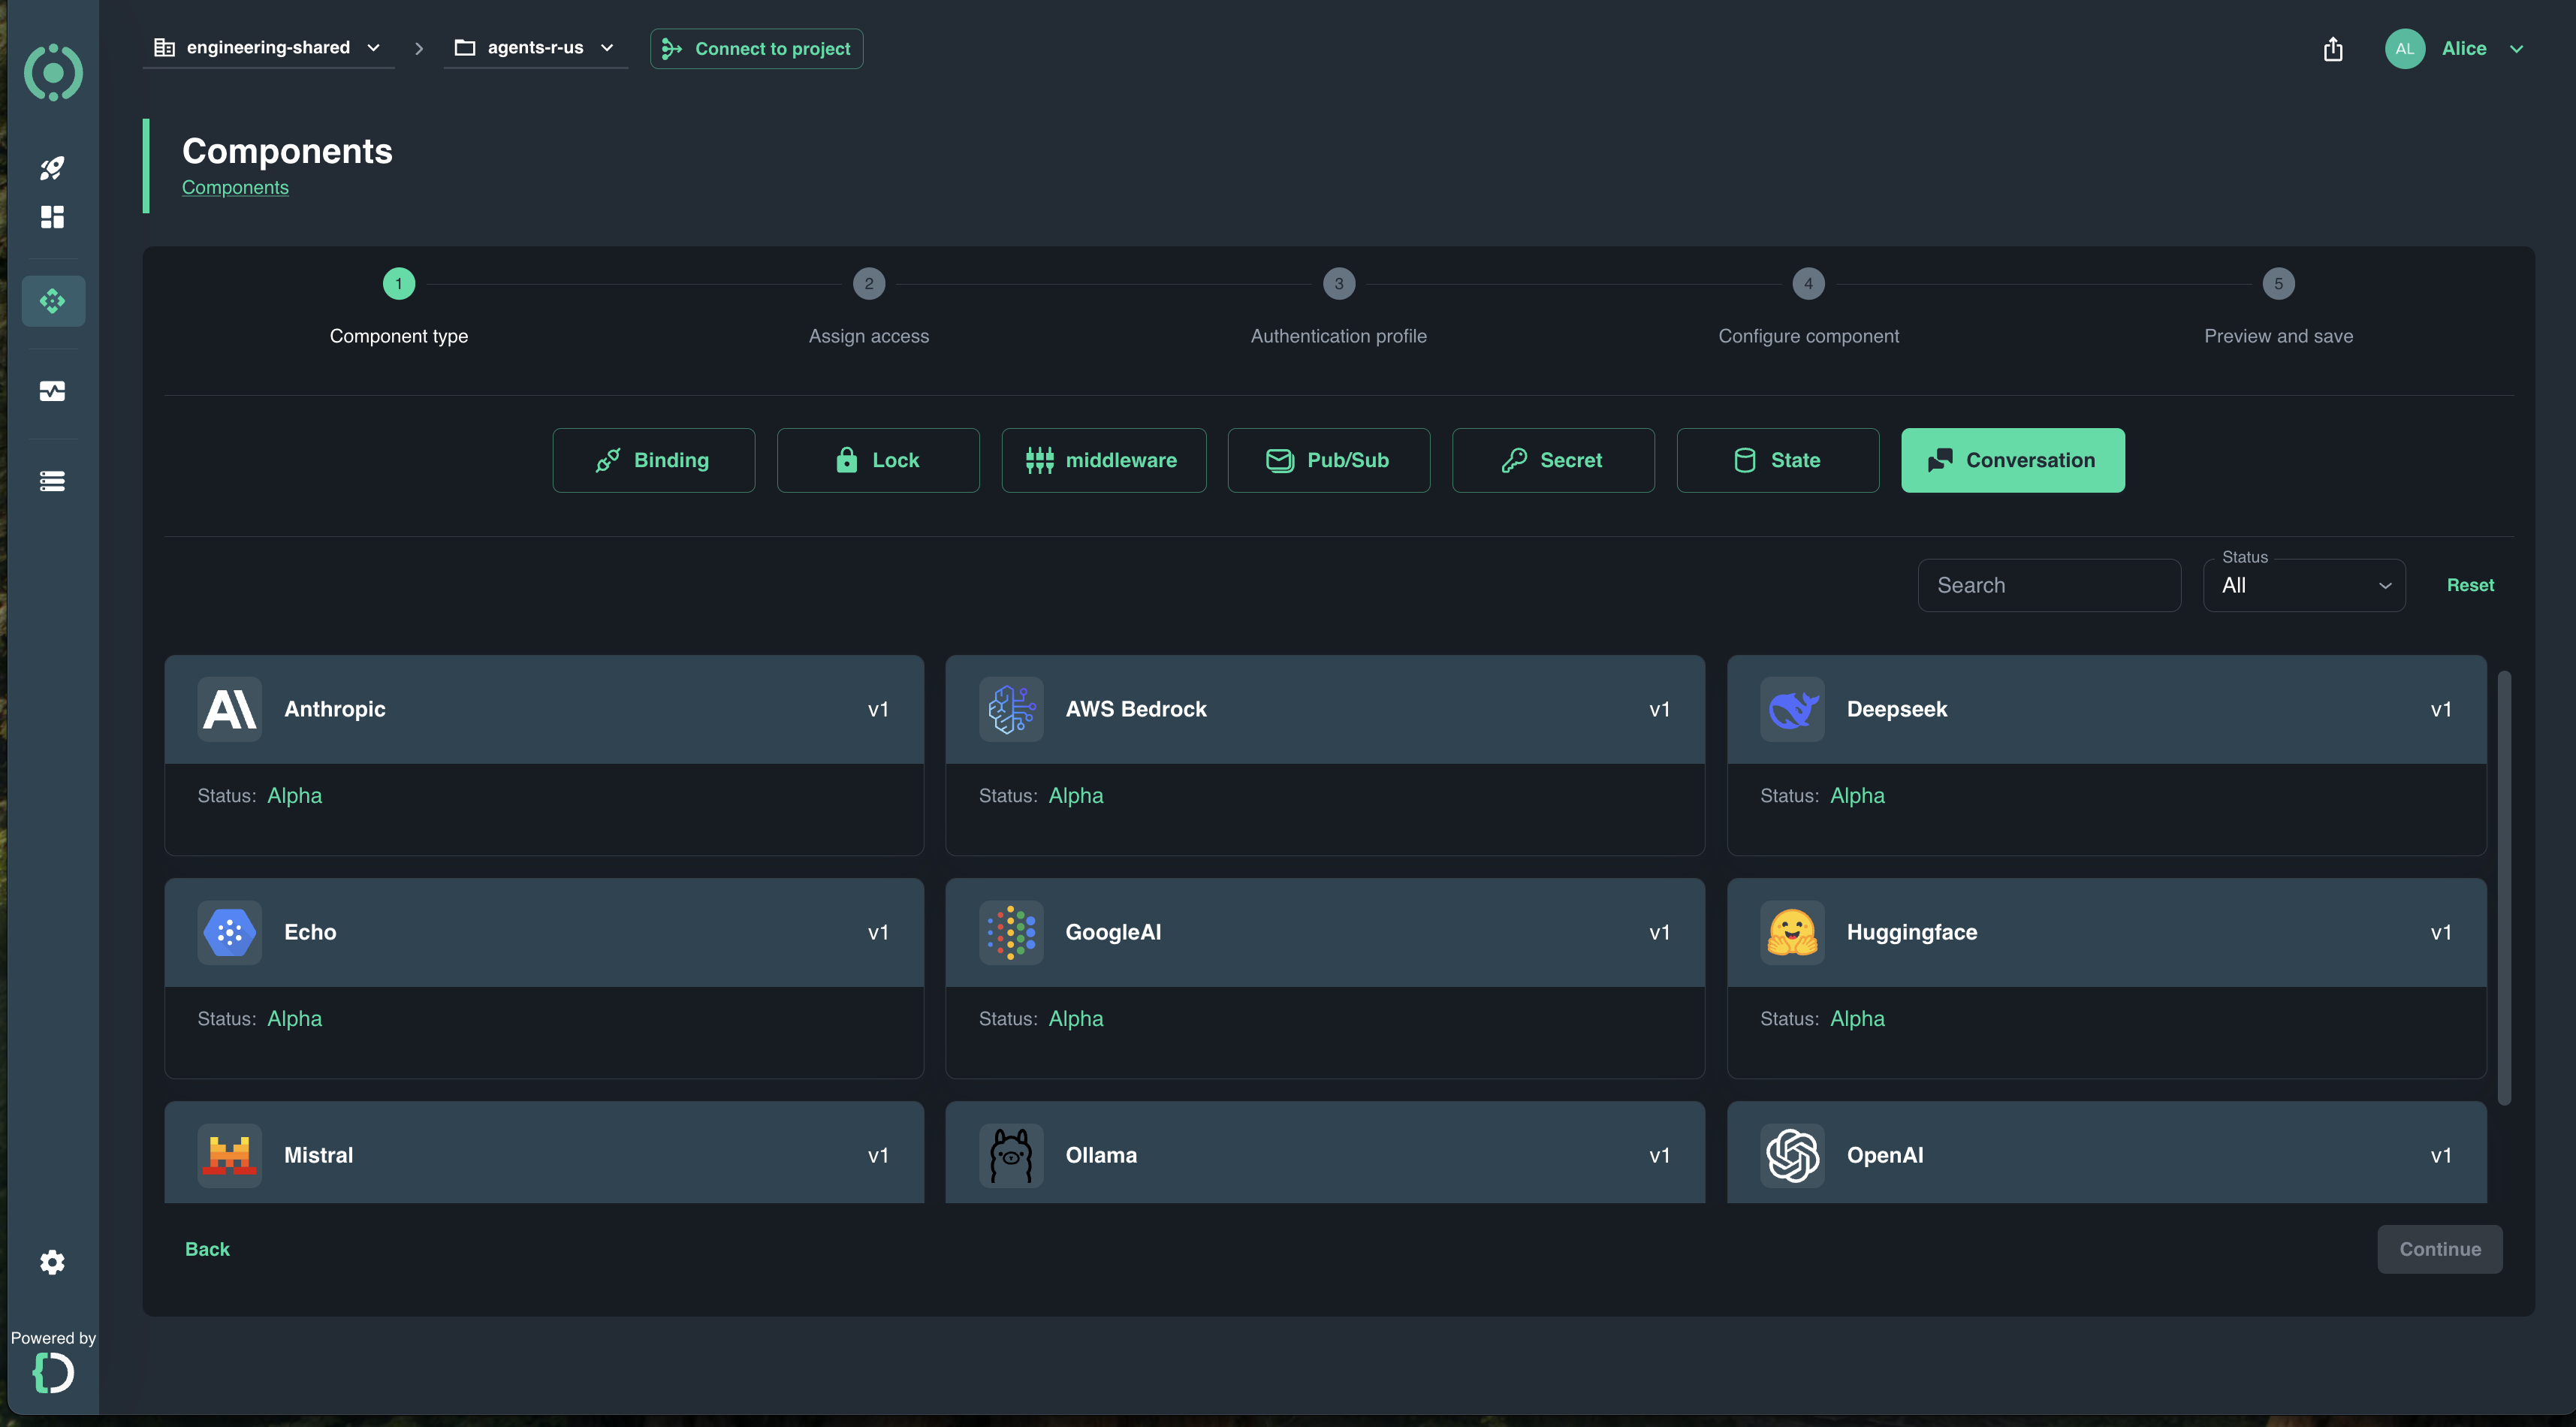
Task: Expand the agents-r-us project dropdown
Action: click(x=535, y=48)
